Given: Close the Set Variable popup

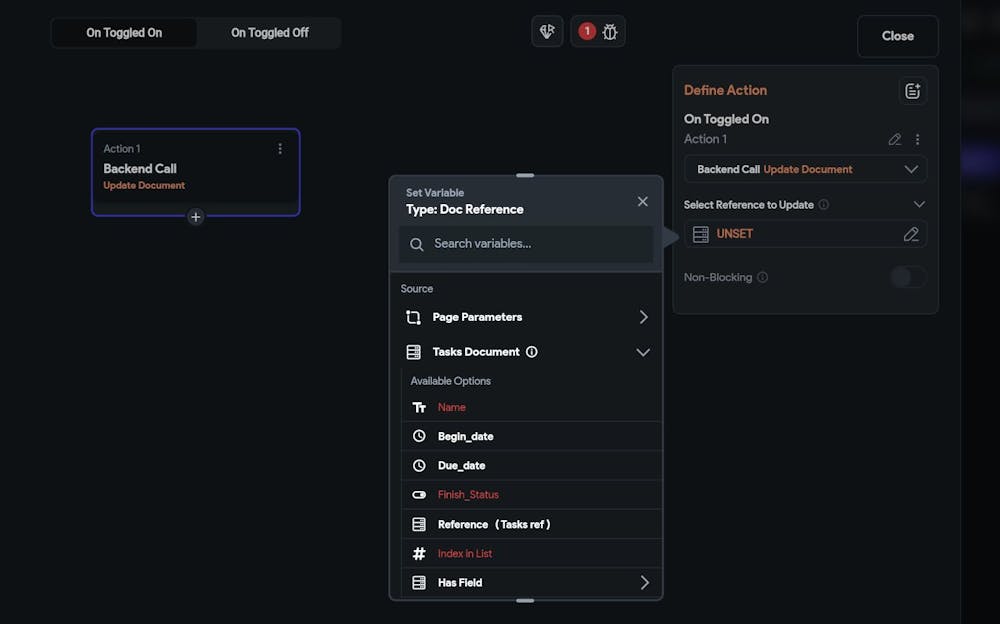Looking at the screenshot, I should pos(642,202).
